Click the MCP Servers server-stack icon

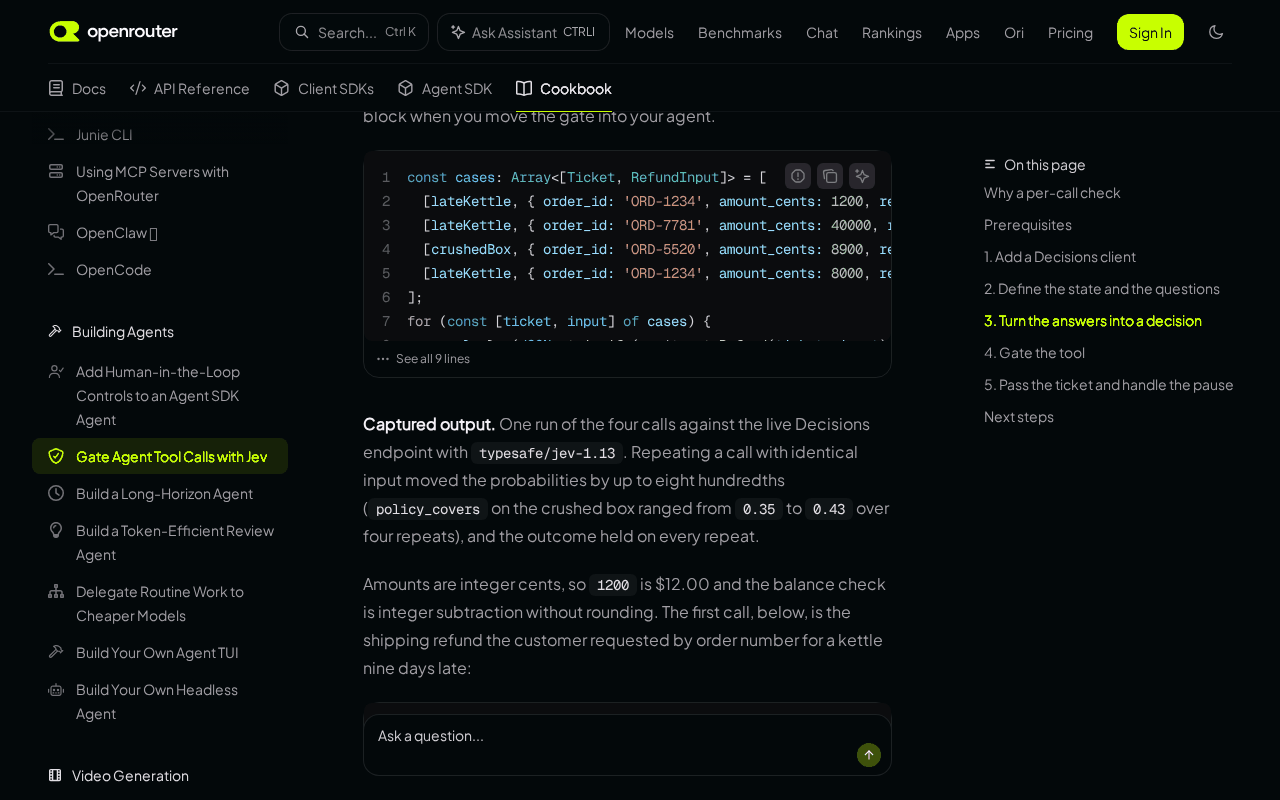coord(56,171)
